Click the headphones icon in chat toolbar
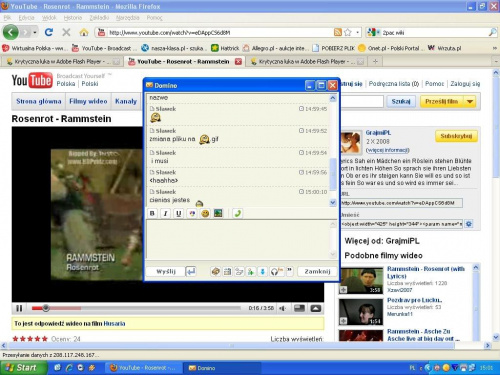The width and height of the screenshot is (500, 375). pos(275,272)
